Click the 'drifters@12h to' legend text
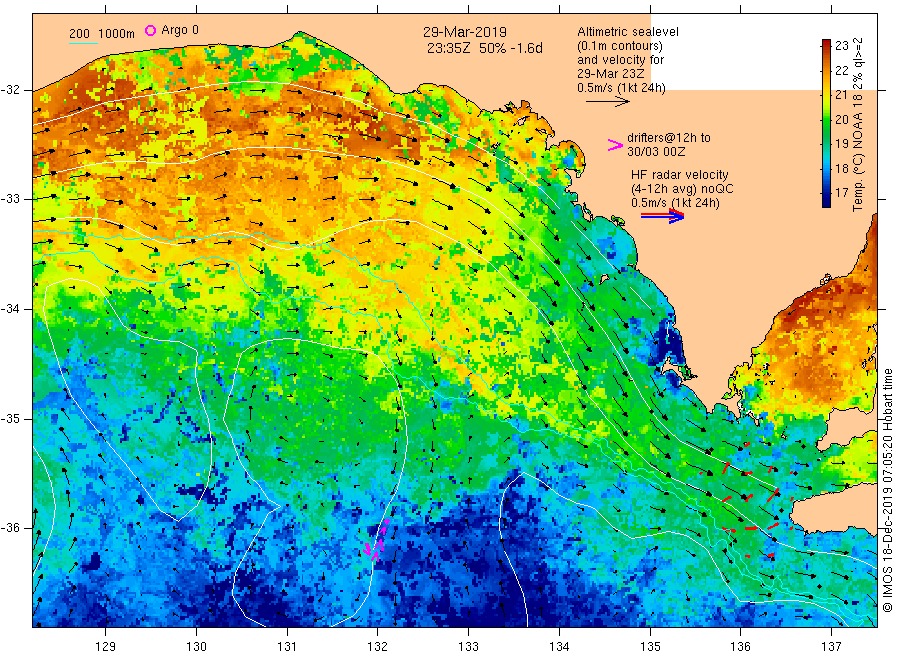Viewport: 900px width, 660px height. [669, 138]
